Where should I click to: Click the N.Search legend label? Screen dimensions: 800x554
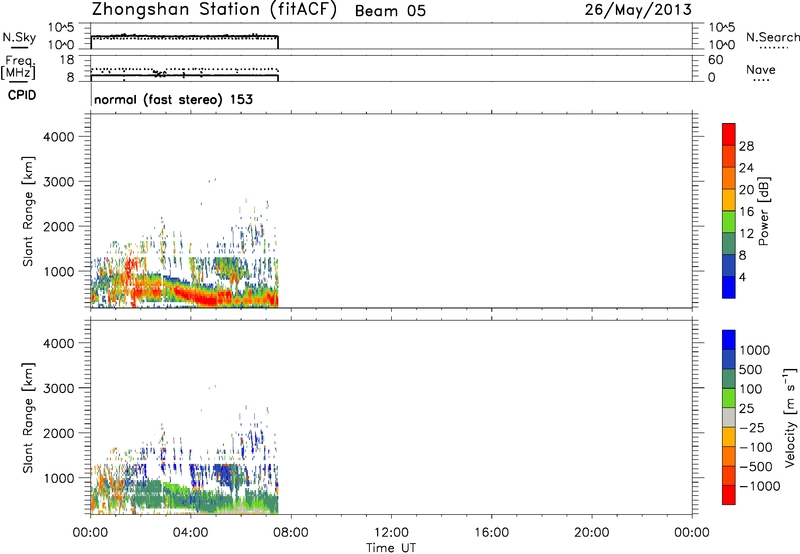pos(772,37)
